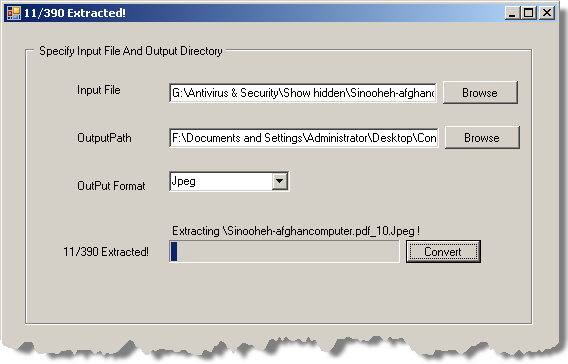The width and height of the screenshot is (568, 364).
Task: Click the 'Extracting \Sinooheh-afghancomputer.pdf_10.Jpeg !' text
Action: 296,231
